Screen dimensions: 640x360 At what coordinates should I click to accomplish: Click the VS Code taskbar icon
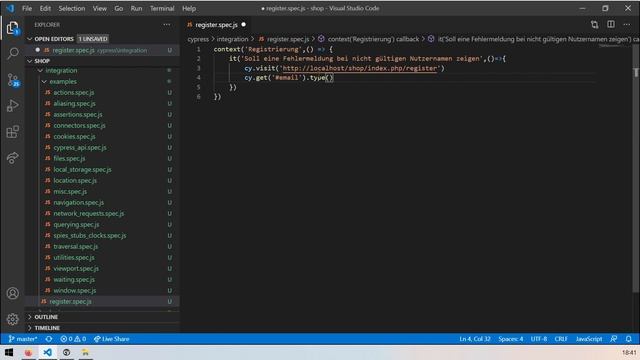pyautogui.click(x=47, y=352)
